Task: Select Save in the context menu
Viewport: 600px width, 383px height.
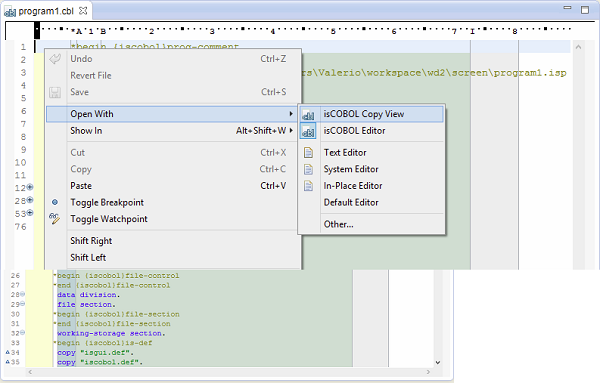Action: pyautogui.click(x=173, y=92)
